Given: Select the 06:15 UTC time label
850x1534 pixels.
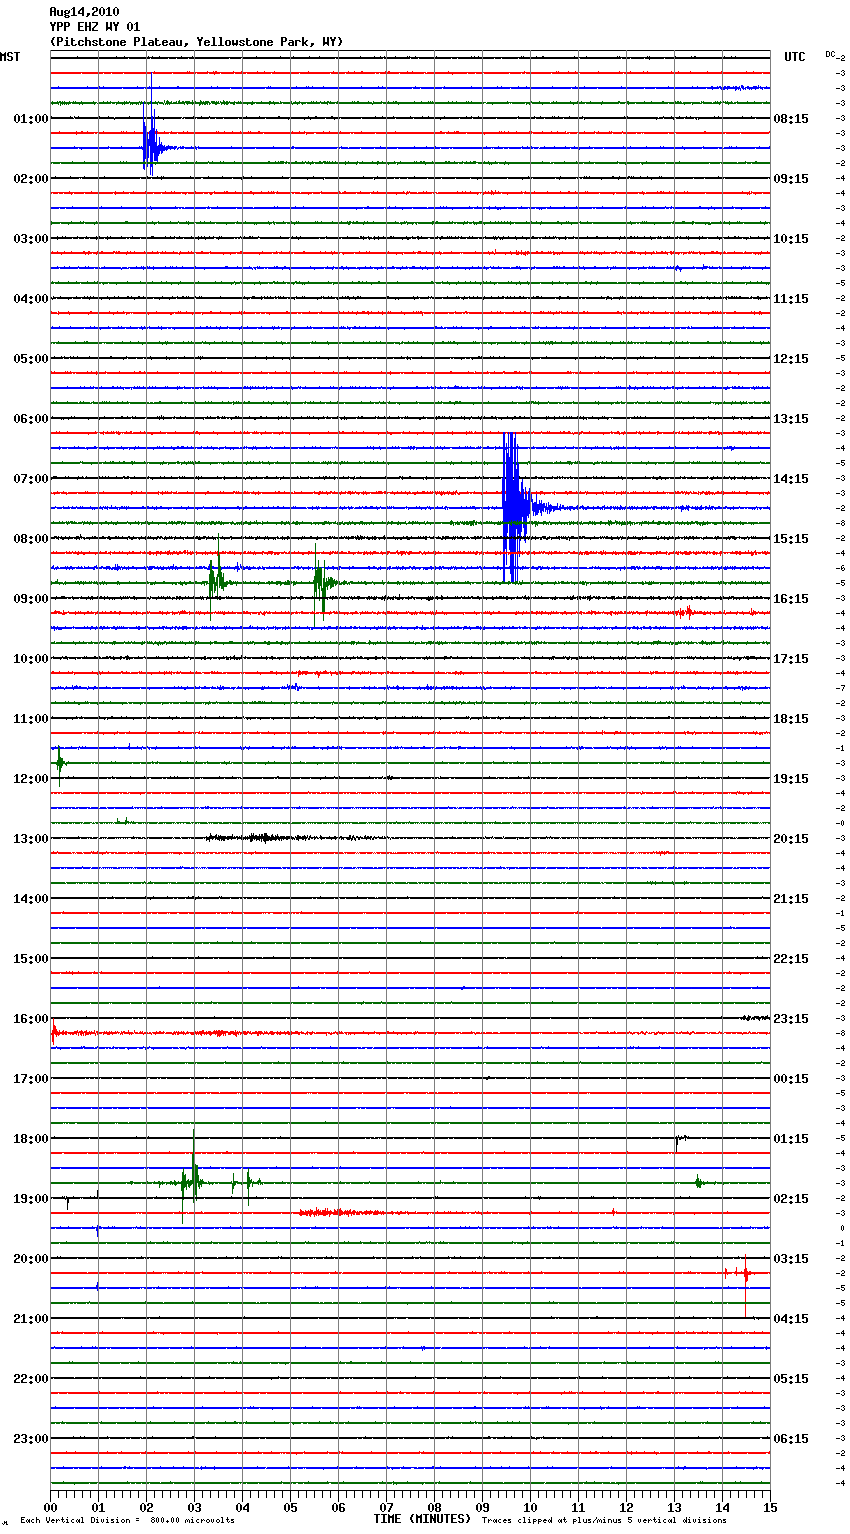Looking at the screenshot, I should point(791,1439).
